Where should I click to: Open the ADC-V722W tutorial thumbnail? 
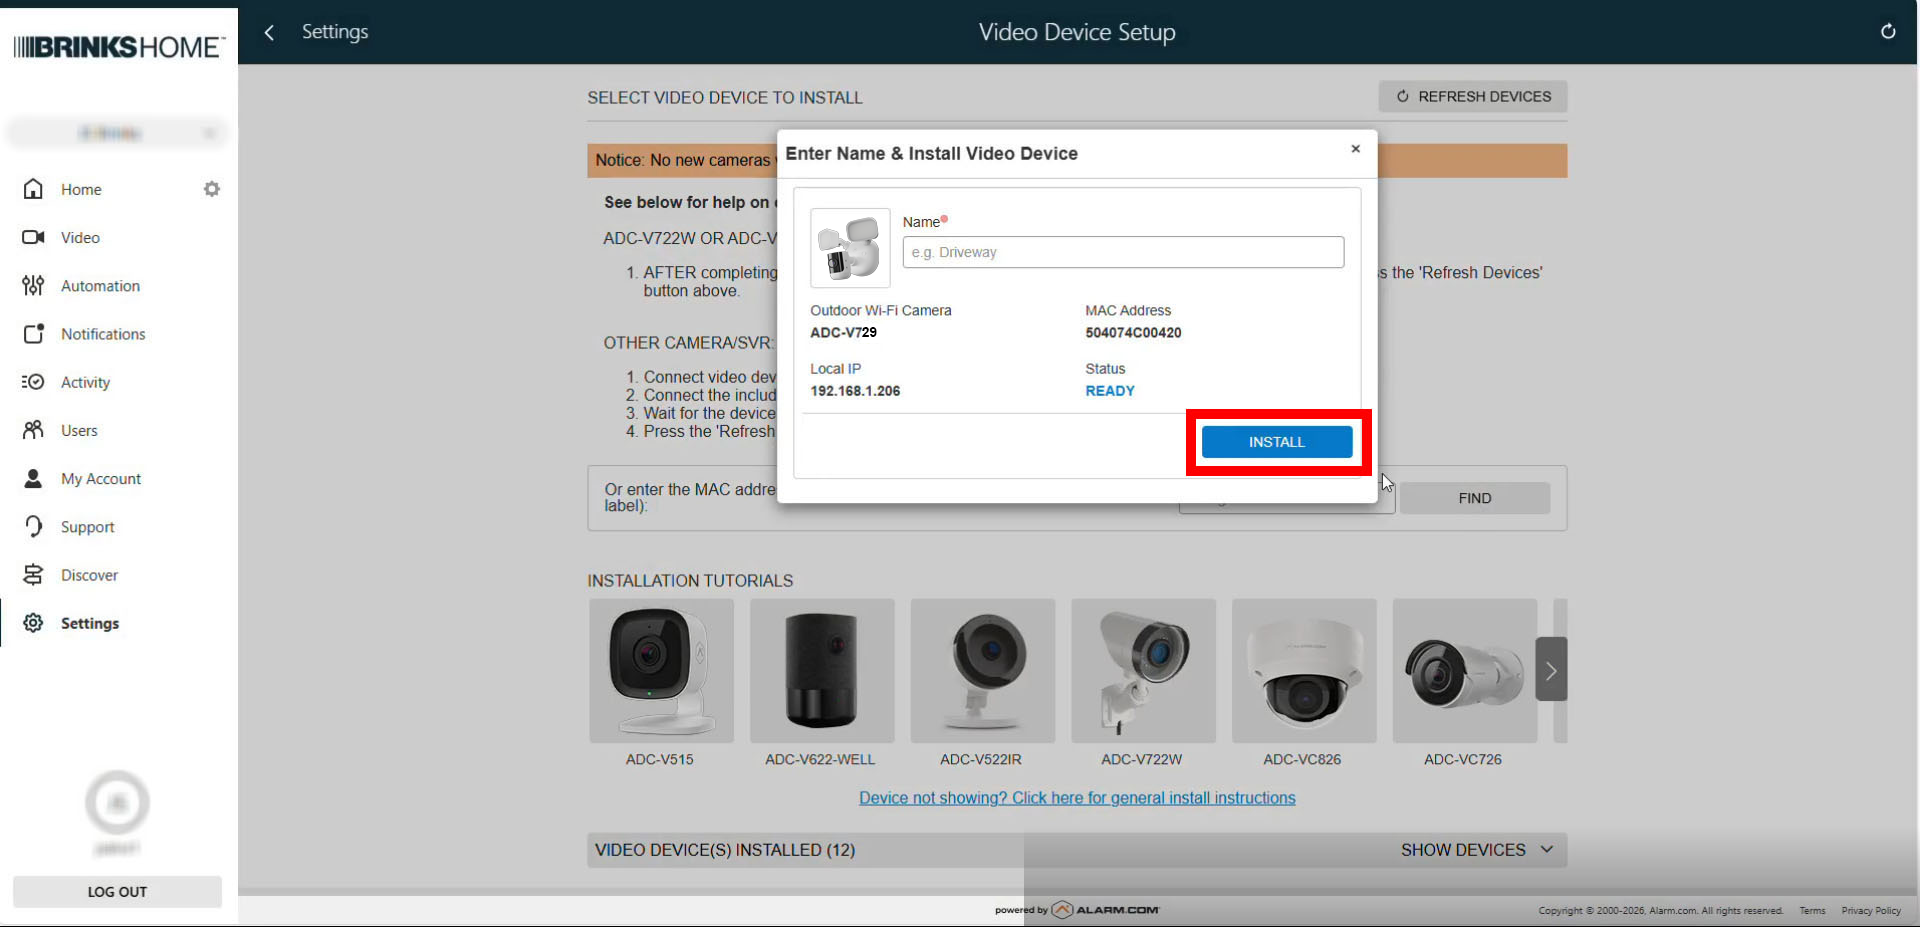(x=1144, y=671)
